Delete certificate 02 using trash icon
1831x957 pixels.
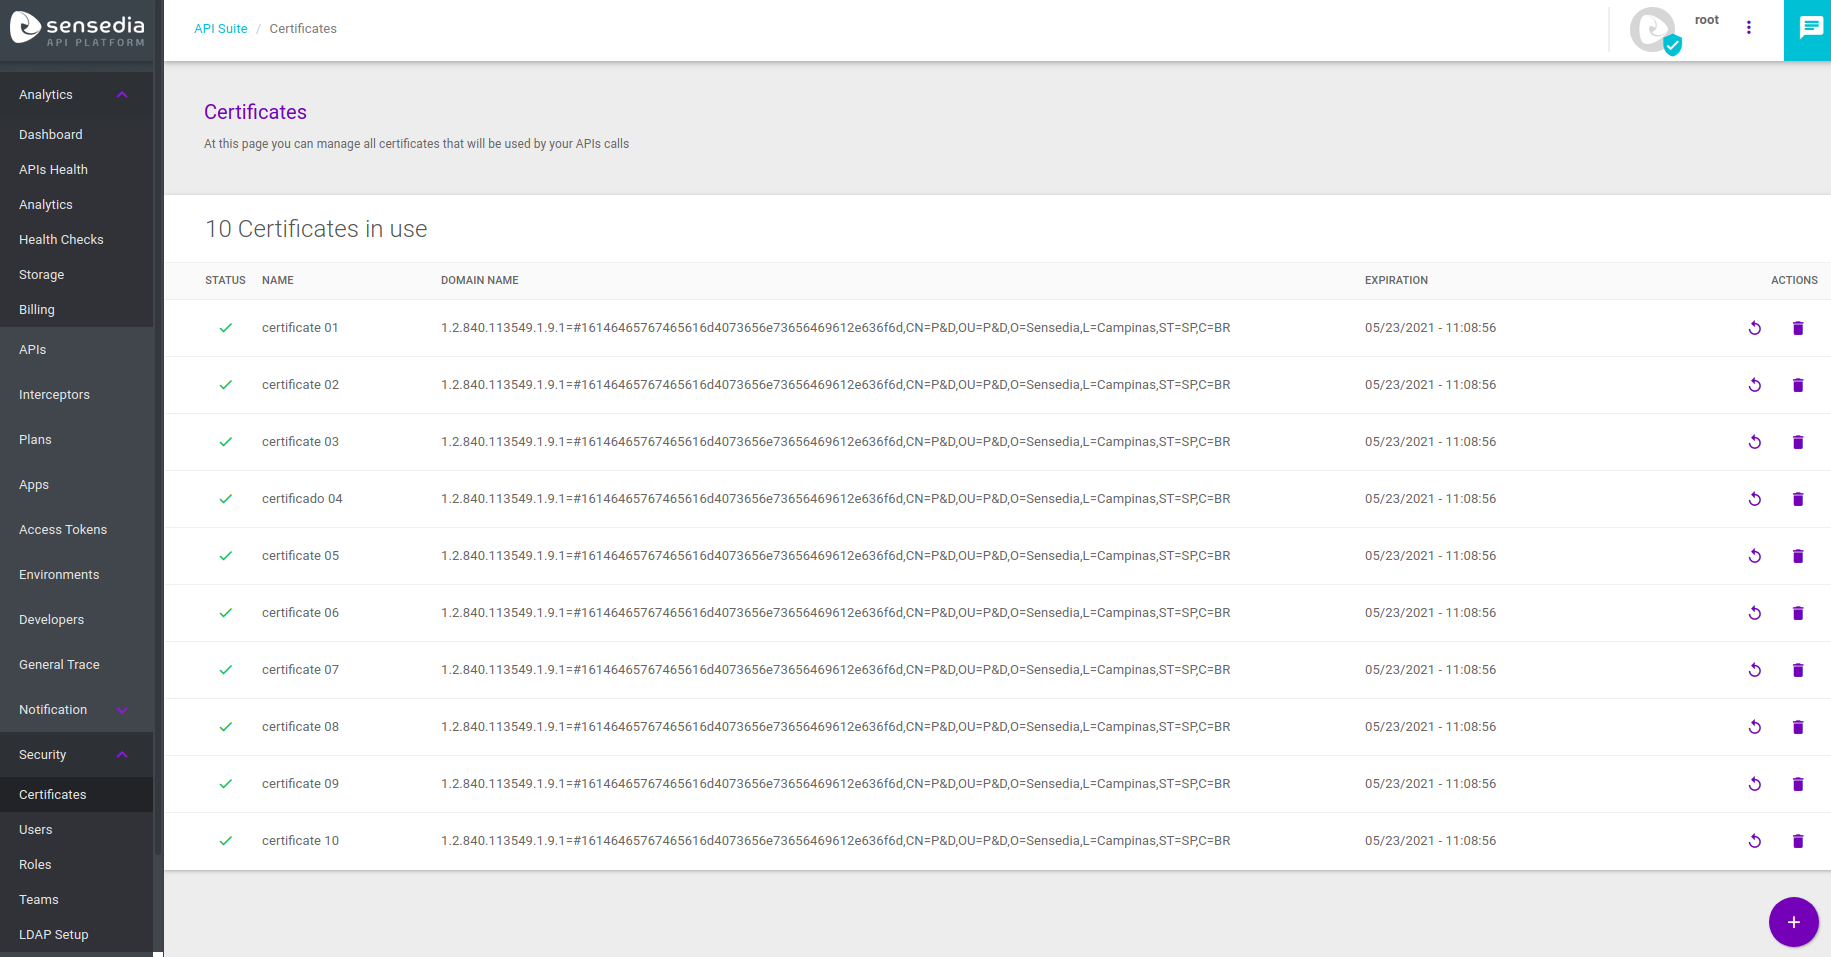pyautogui.click(x=1797, y=385)
